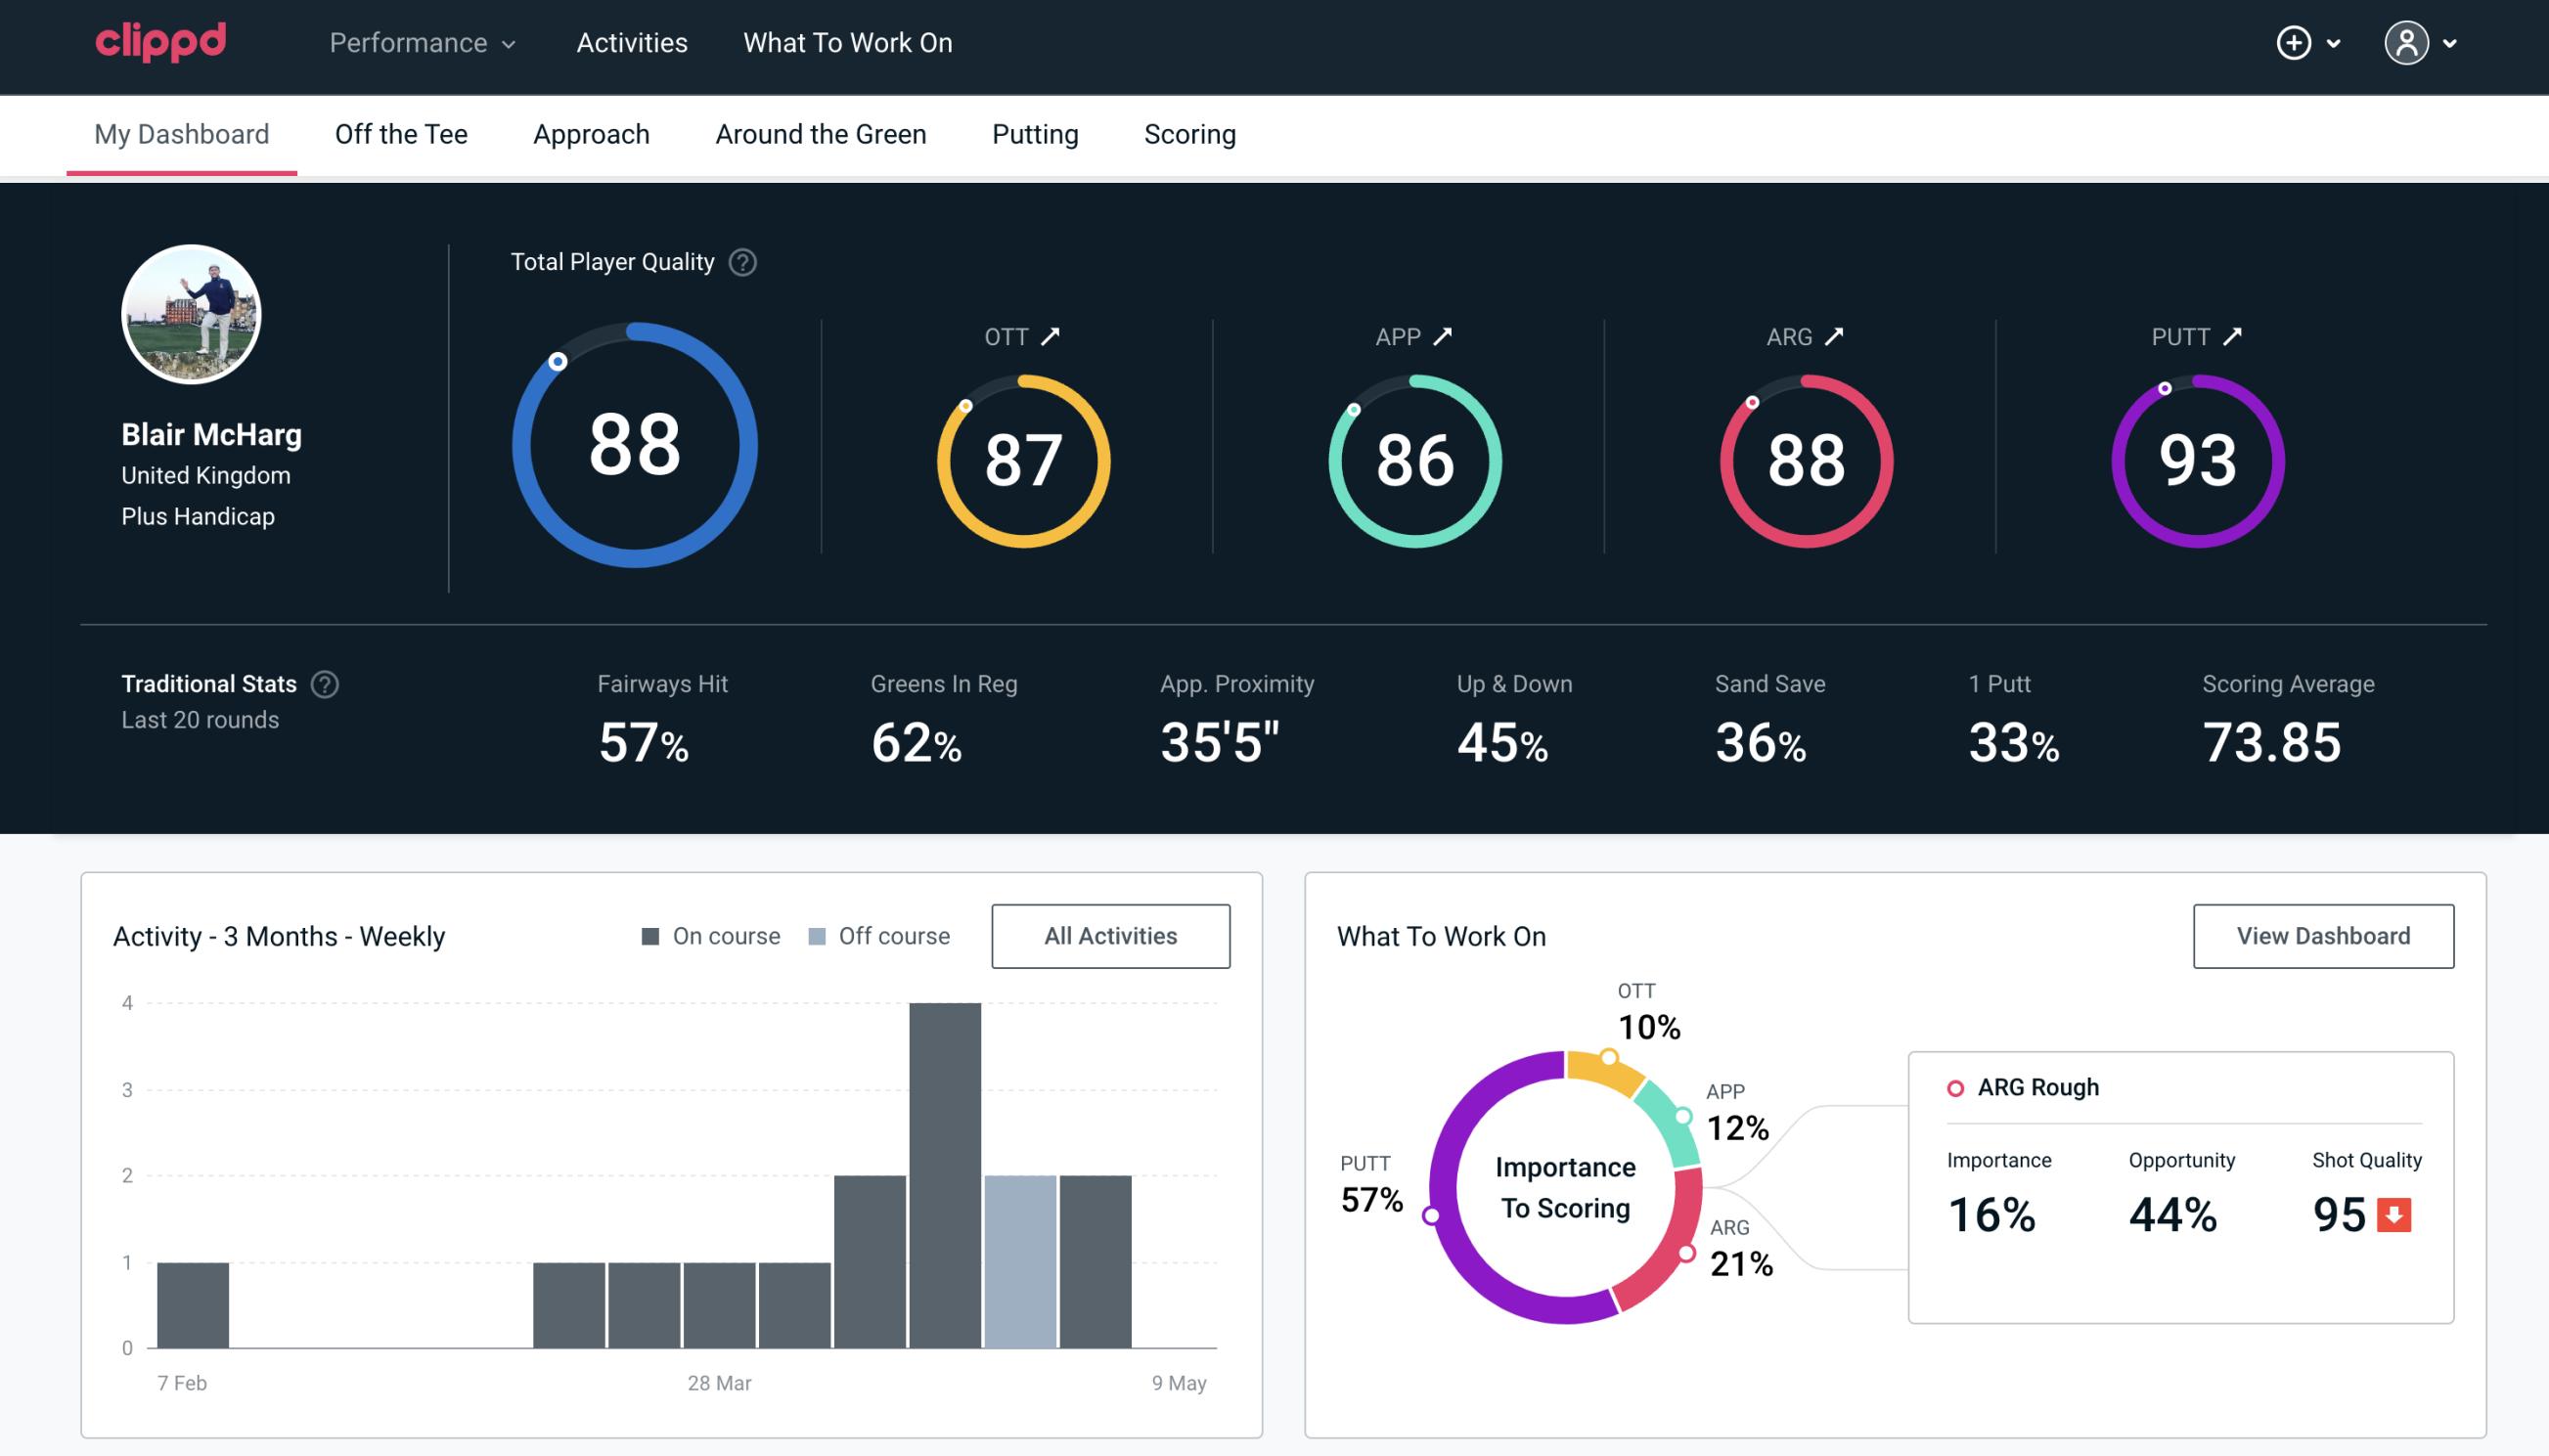
Task: Switch to the Scoring tab
Action: click(x=1190, y=133)
